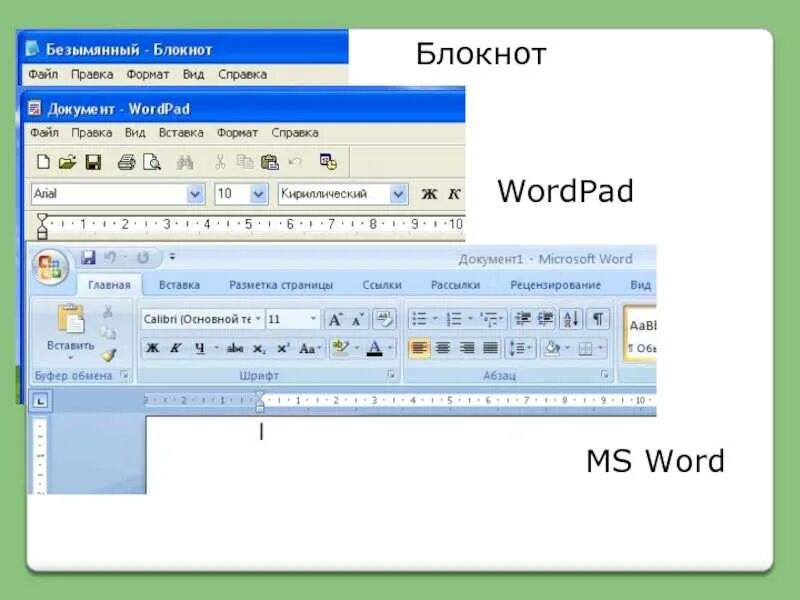Click Cut scissors in Word clipboard group

pyautogui.click(x=108, y=311)
